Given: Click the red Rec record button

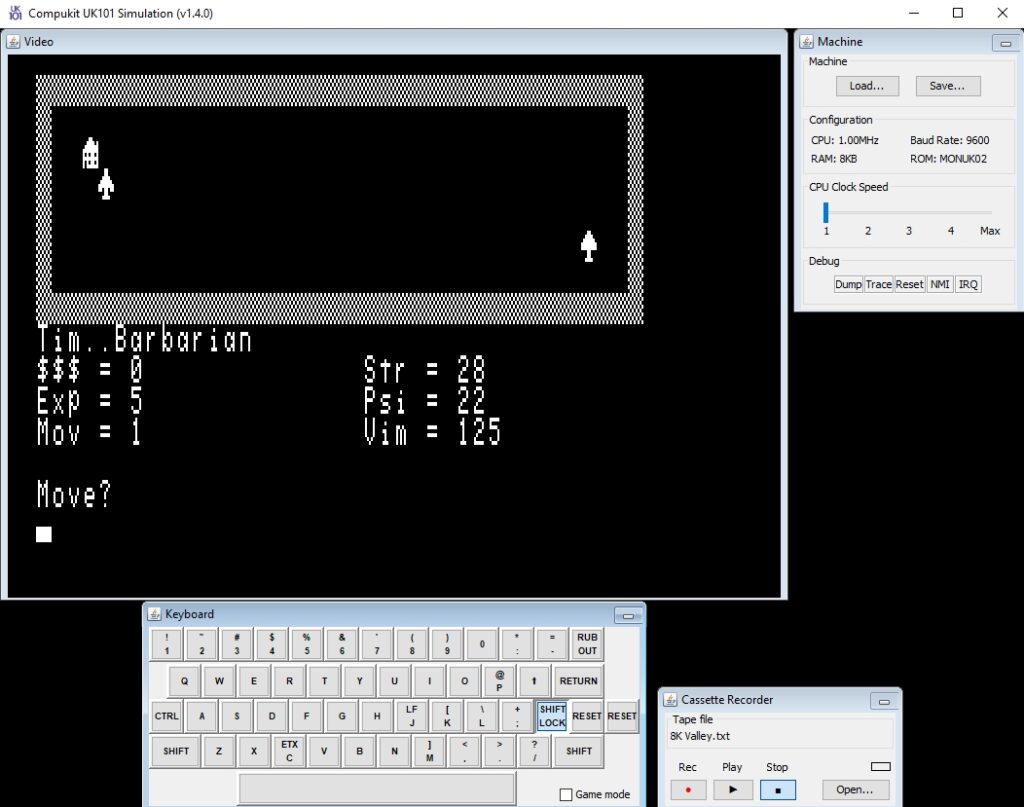Looking at the screenshot, I should click(688, 789).
